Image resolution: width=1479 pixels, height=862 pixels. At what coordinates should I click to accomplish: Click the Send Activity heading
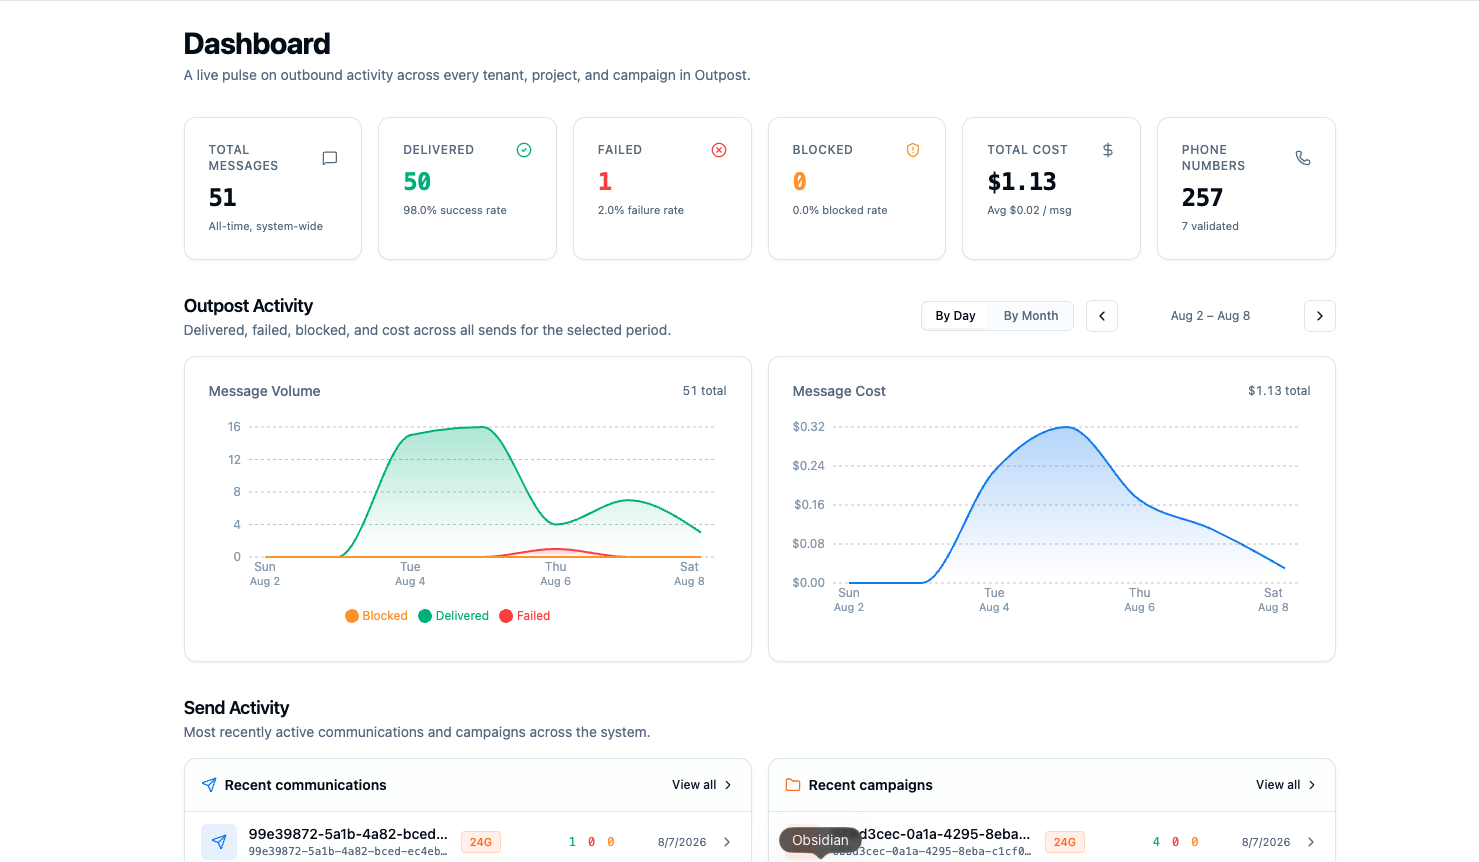[236, 708]
